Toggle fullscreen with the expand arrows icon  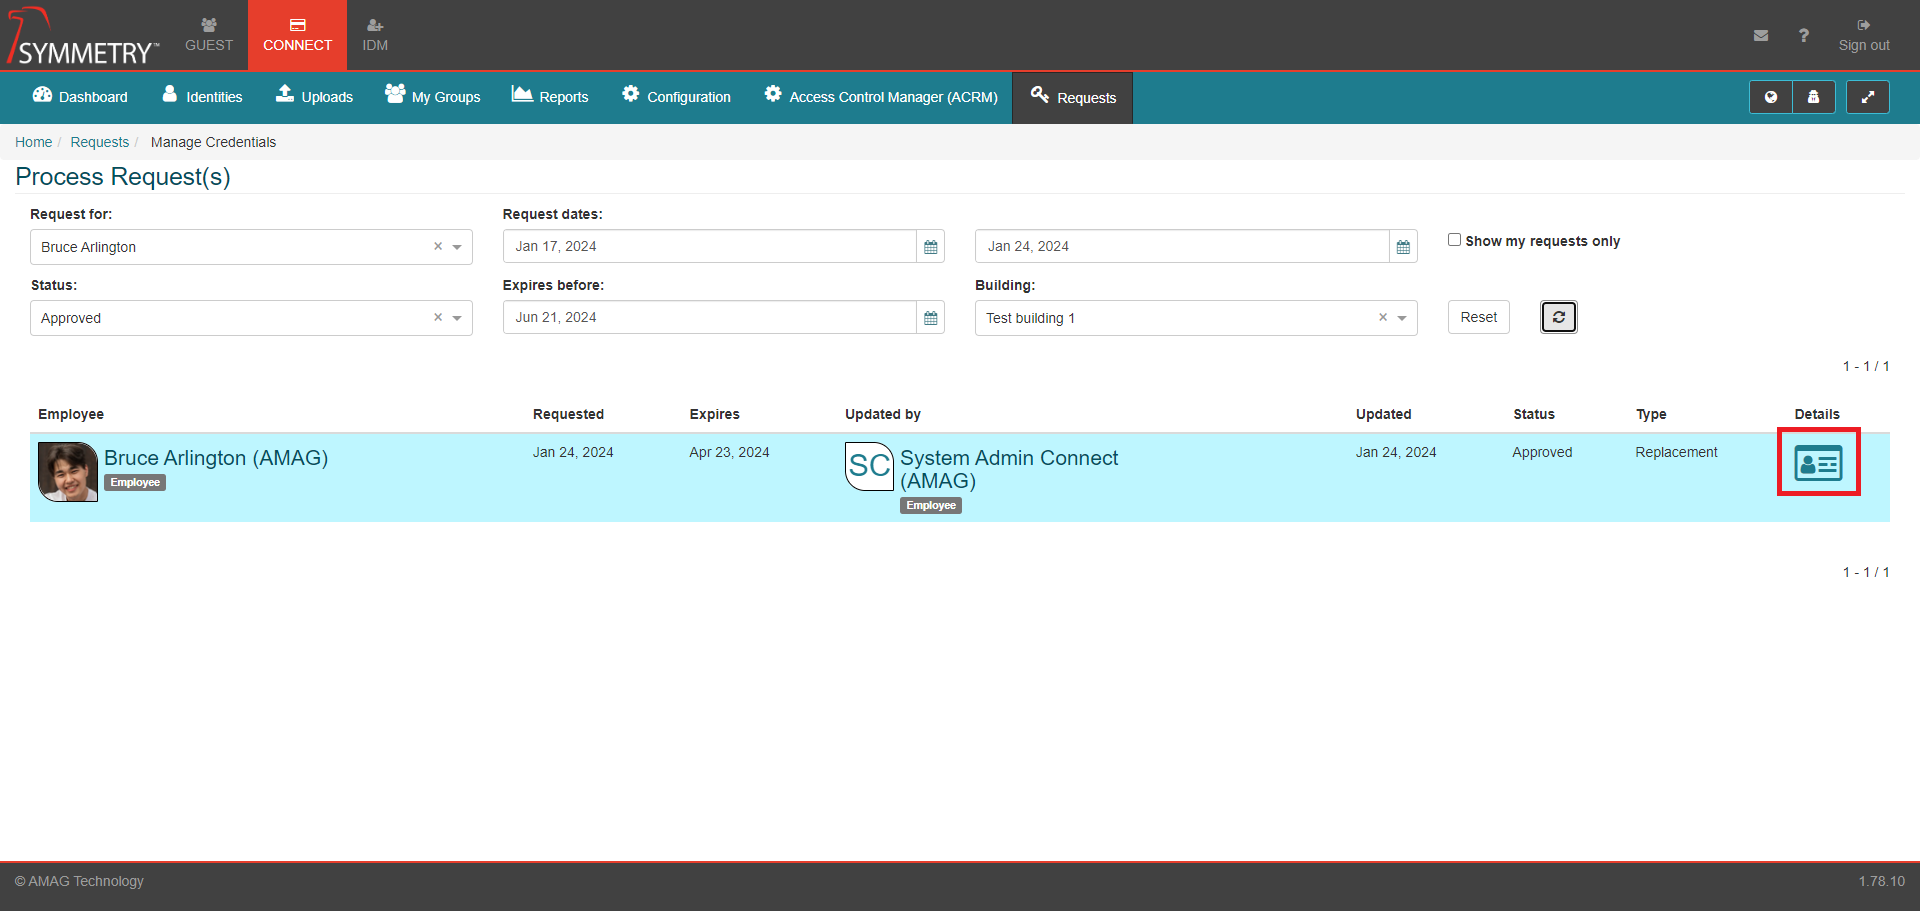coord(1867,97)
